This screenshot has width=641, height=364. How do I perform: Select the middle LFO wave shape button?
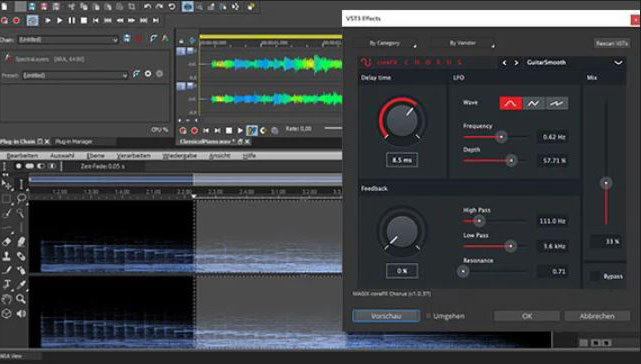[533, 103]
